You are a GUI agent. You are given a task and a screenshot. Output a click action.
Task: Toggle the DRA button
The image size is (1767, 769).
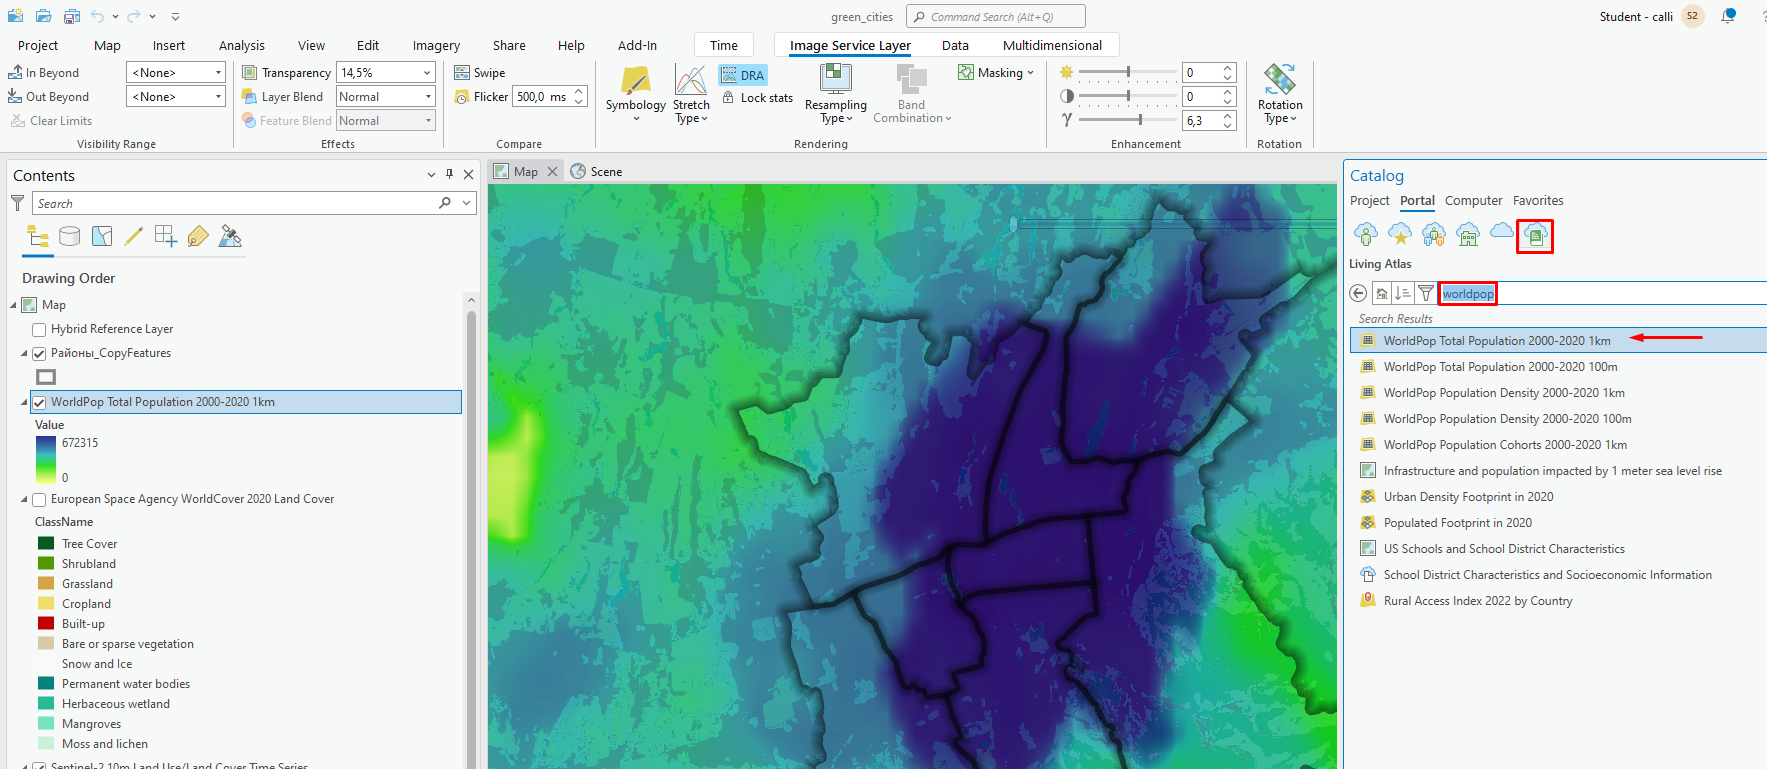click(x=742, y=75)
